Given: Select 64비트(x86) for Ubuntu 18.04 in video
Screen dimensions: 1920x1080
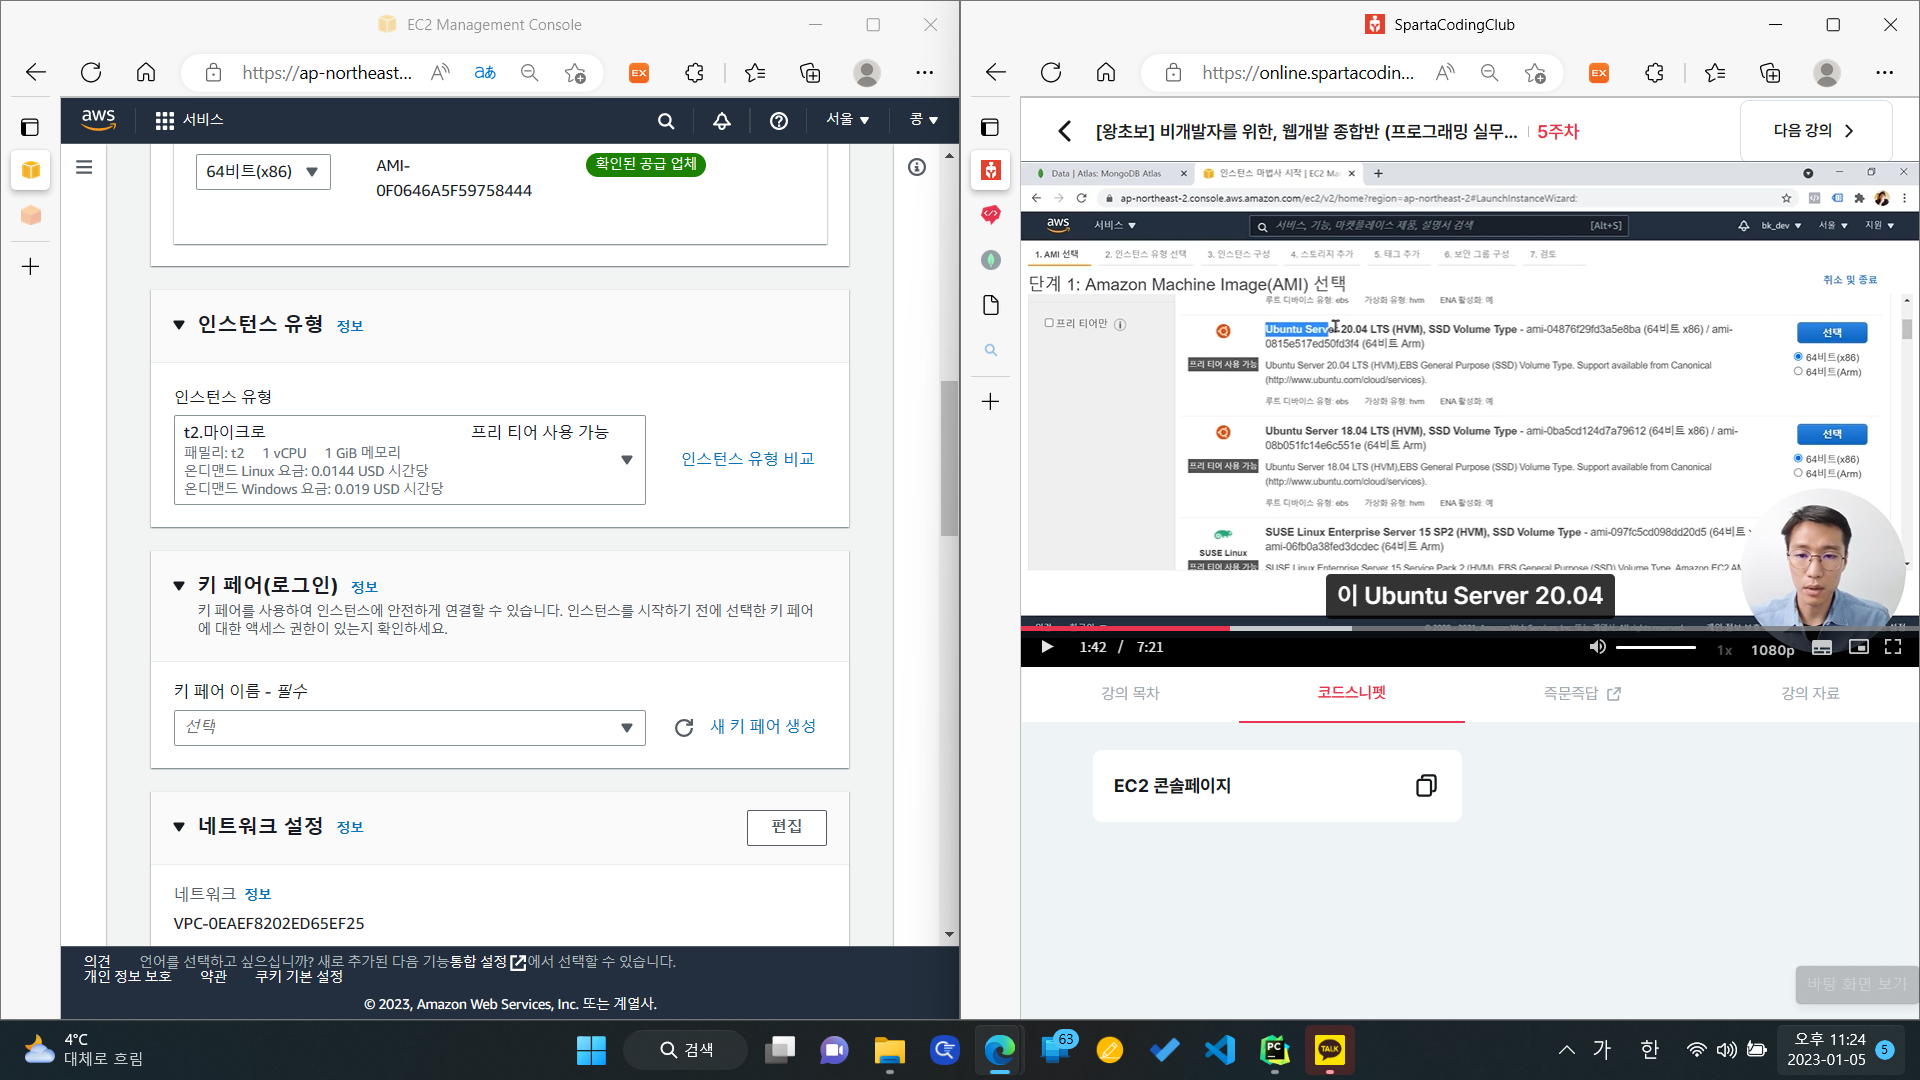Looking at the screenshot, I should [1798, 459].
